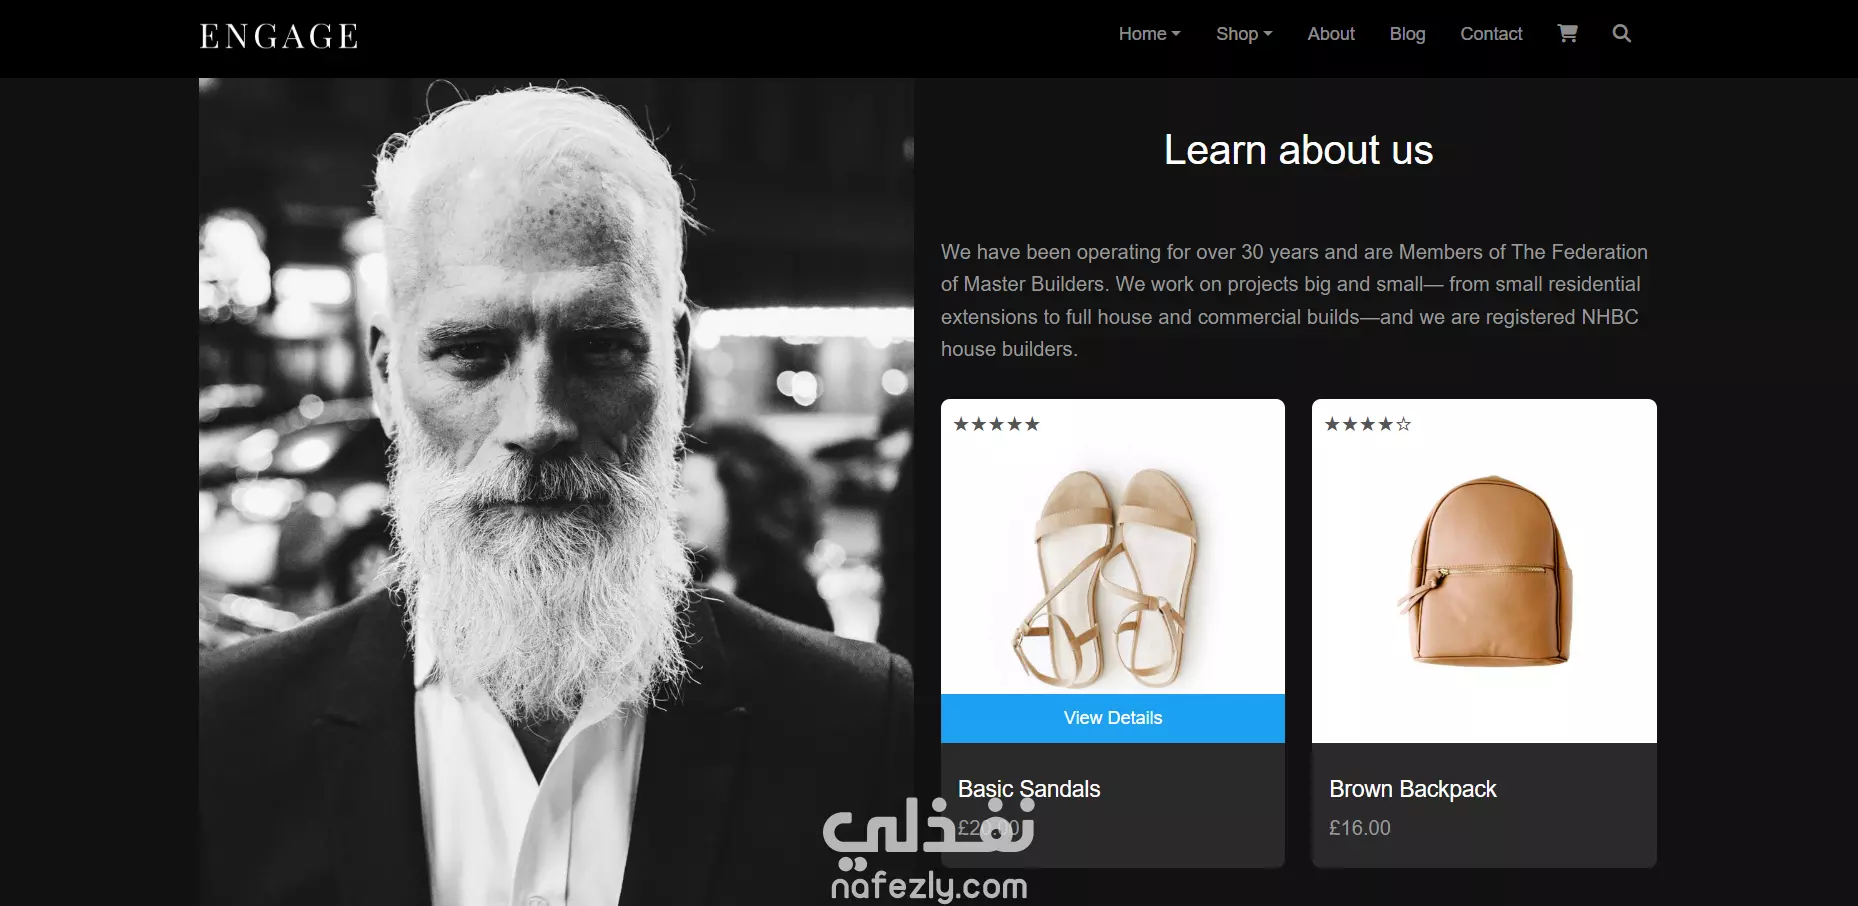Go to the Blog page

point(1407,34)
